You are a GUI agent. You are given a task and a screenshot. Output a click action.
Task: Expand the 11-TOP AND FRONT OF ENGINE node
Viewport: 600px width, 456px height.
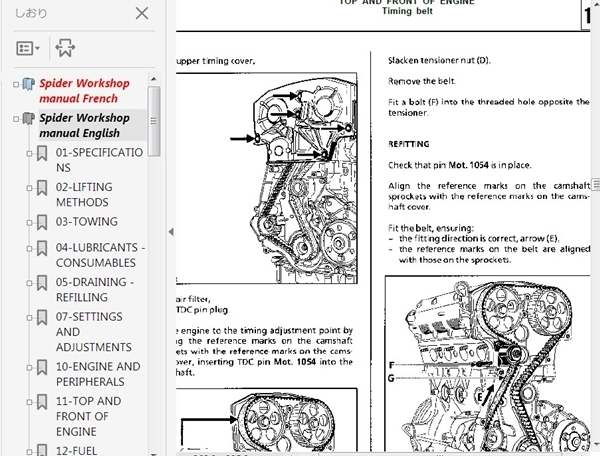29,402
